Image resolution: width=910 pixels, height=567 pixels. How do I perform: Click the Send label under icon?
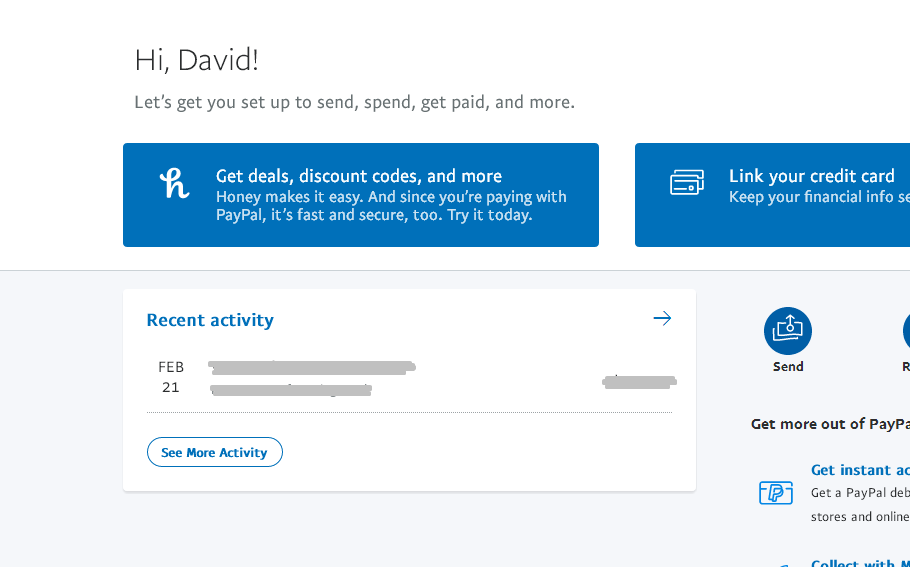[787, 367]
